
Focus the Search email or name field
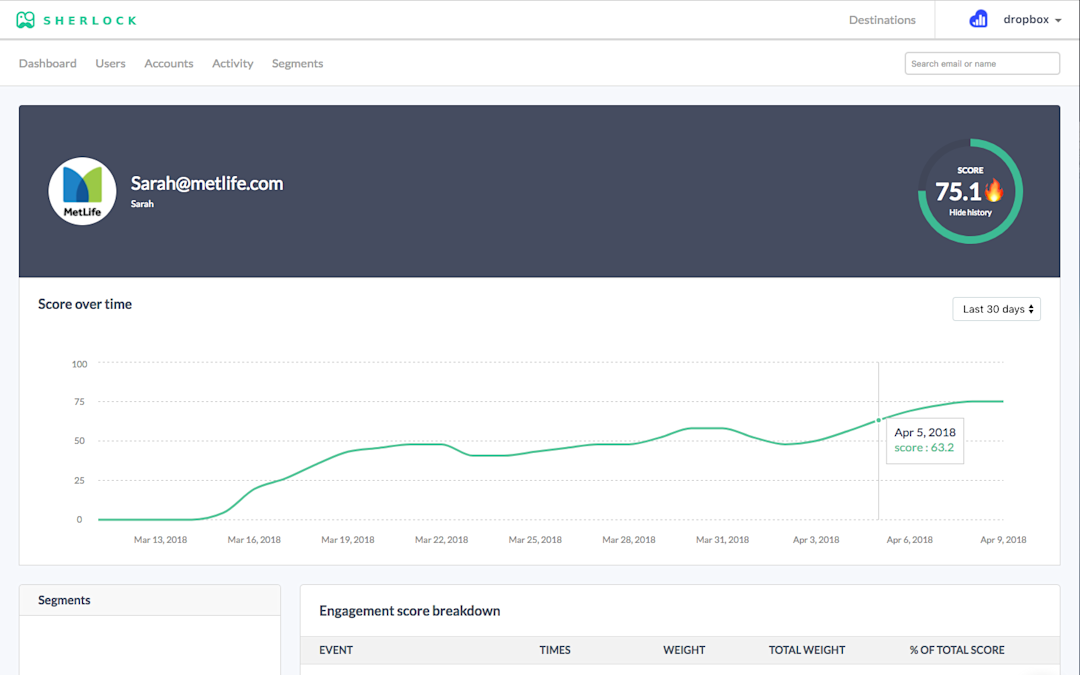coord(982,63)
